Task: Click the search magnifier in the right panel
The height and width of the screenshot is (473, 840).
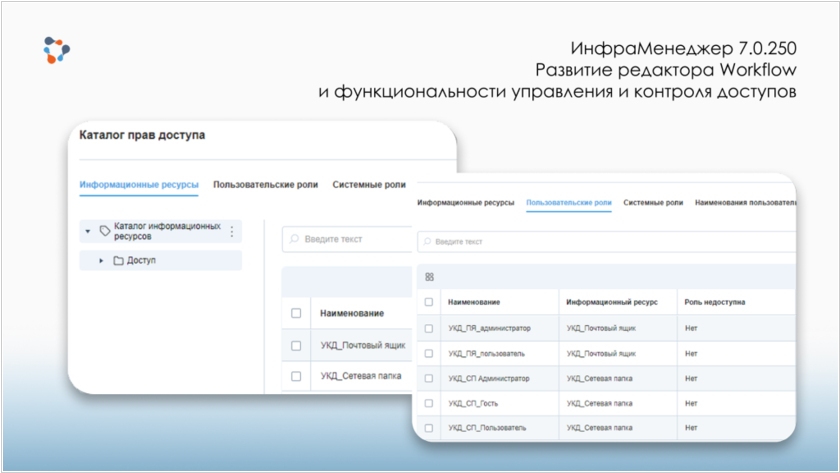Action: 427,242
